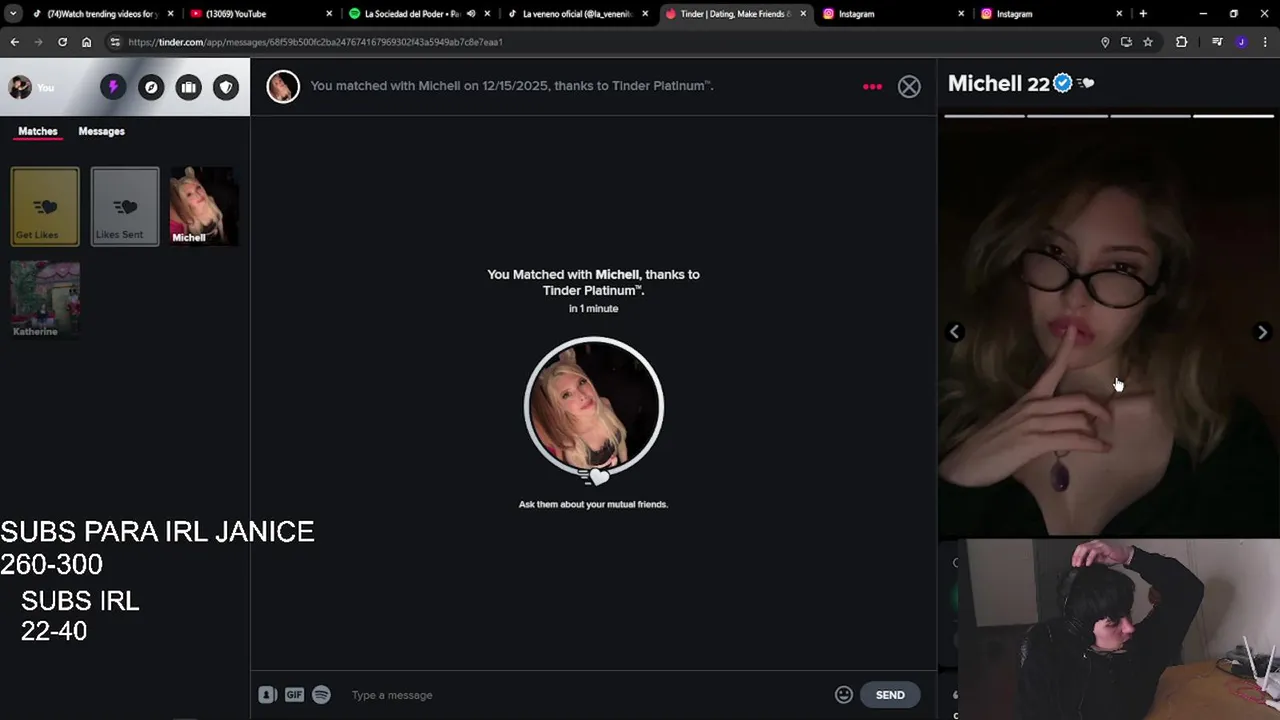The image size is (1280, 720).
Task: Open the briefcase work mode icon
Action: click(x=188, y=87)
